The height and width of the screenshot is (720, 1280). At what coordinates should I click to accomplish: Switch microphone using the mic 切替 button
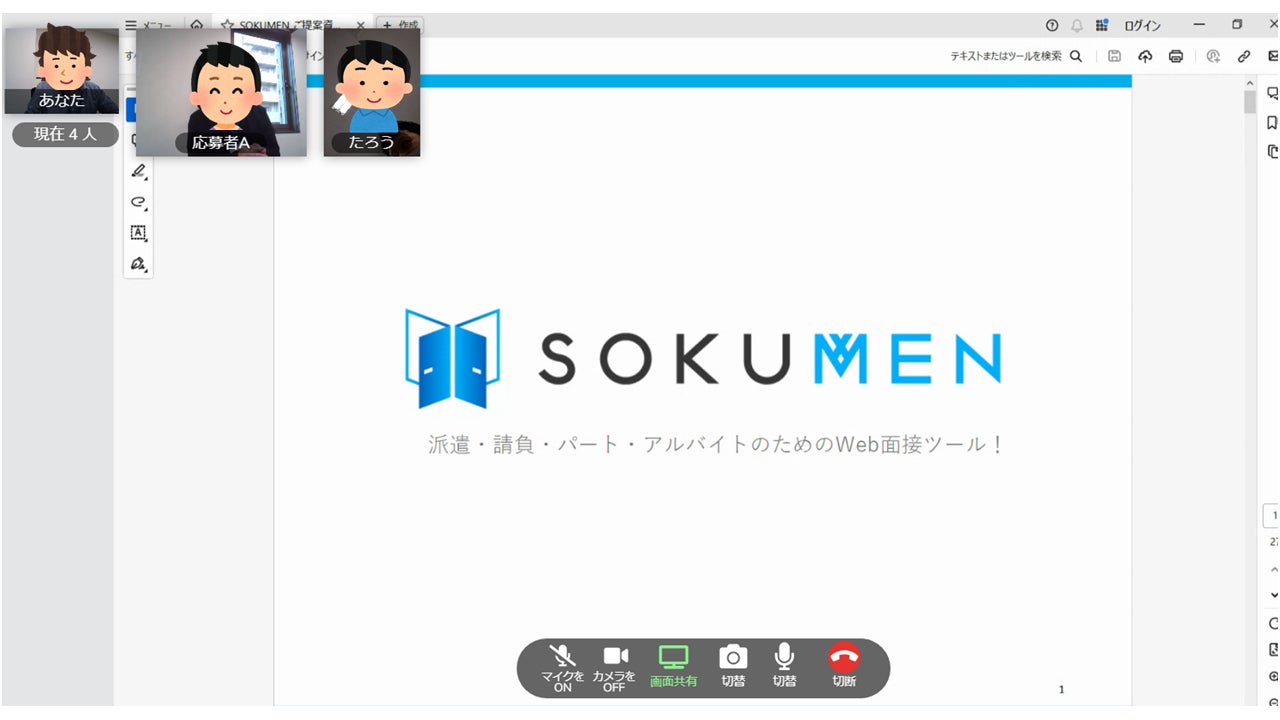coord(785,667)
